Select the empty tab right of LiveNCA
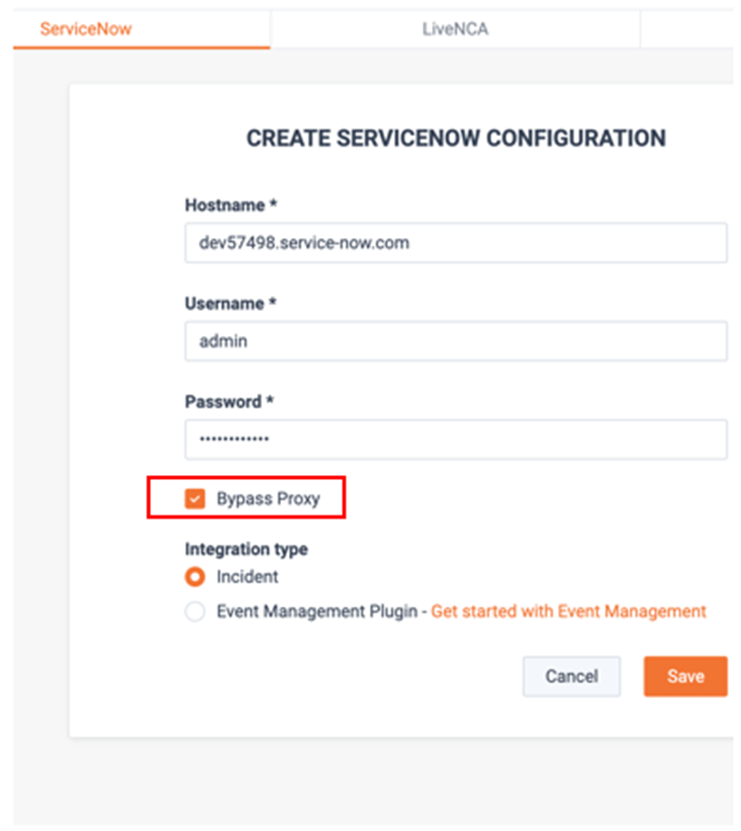 point(687,29)
